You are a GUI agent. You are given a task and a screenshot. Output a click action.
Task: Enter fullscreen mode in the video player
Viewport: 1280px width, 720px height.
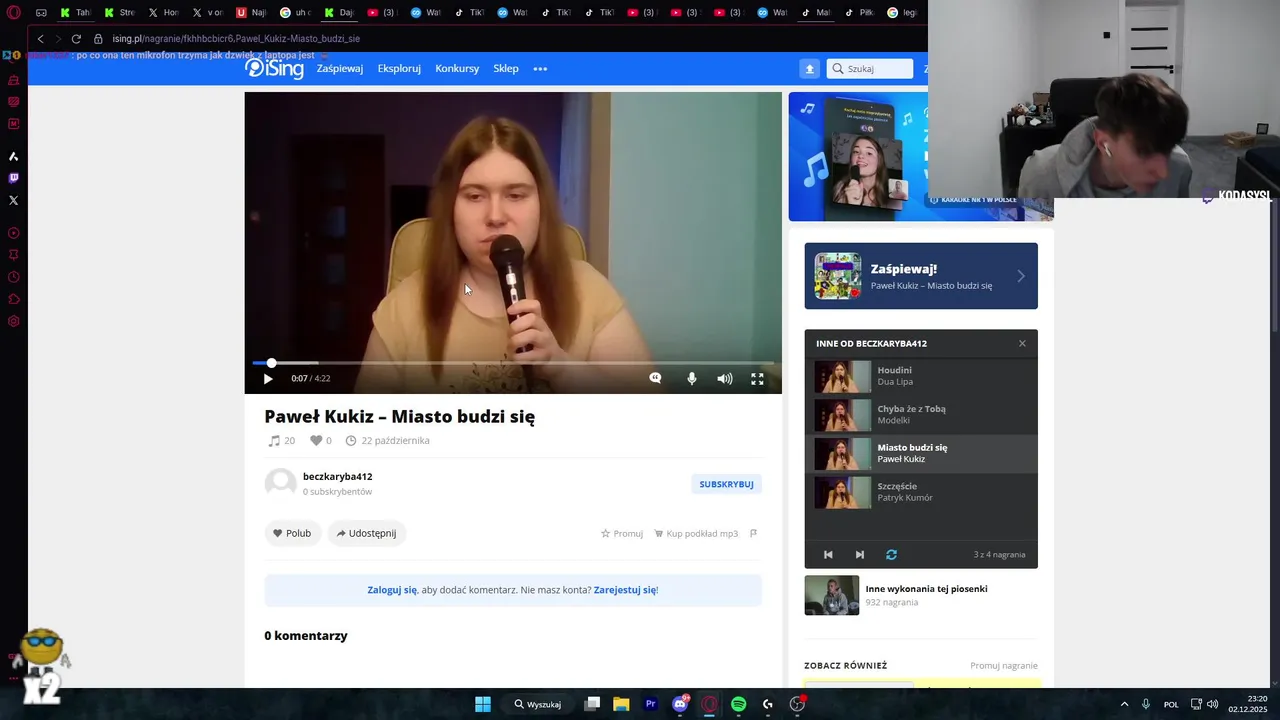pos(757,379)
